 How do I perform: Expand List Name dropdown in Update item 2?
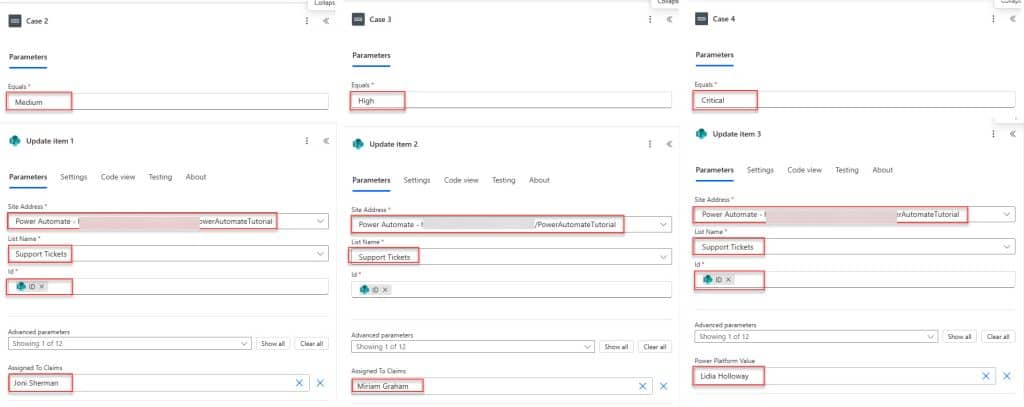pos(664,257)
